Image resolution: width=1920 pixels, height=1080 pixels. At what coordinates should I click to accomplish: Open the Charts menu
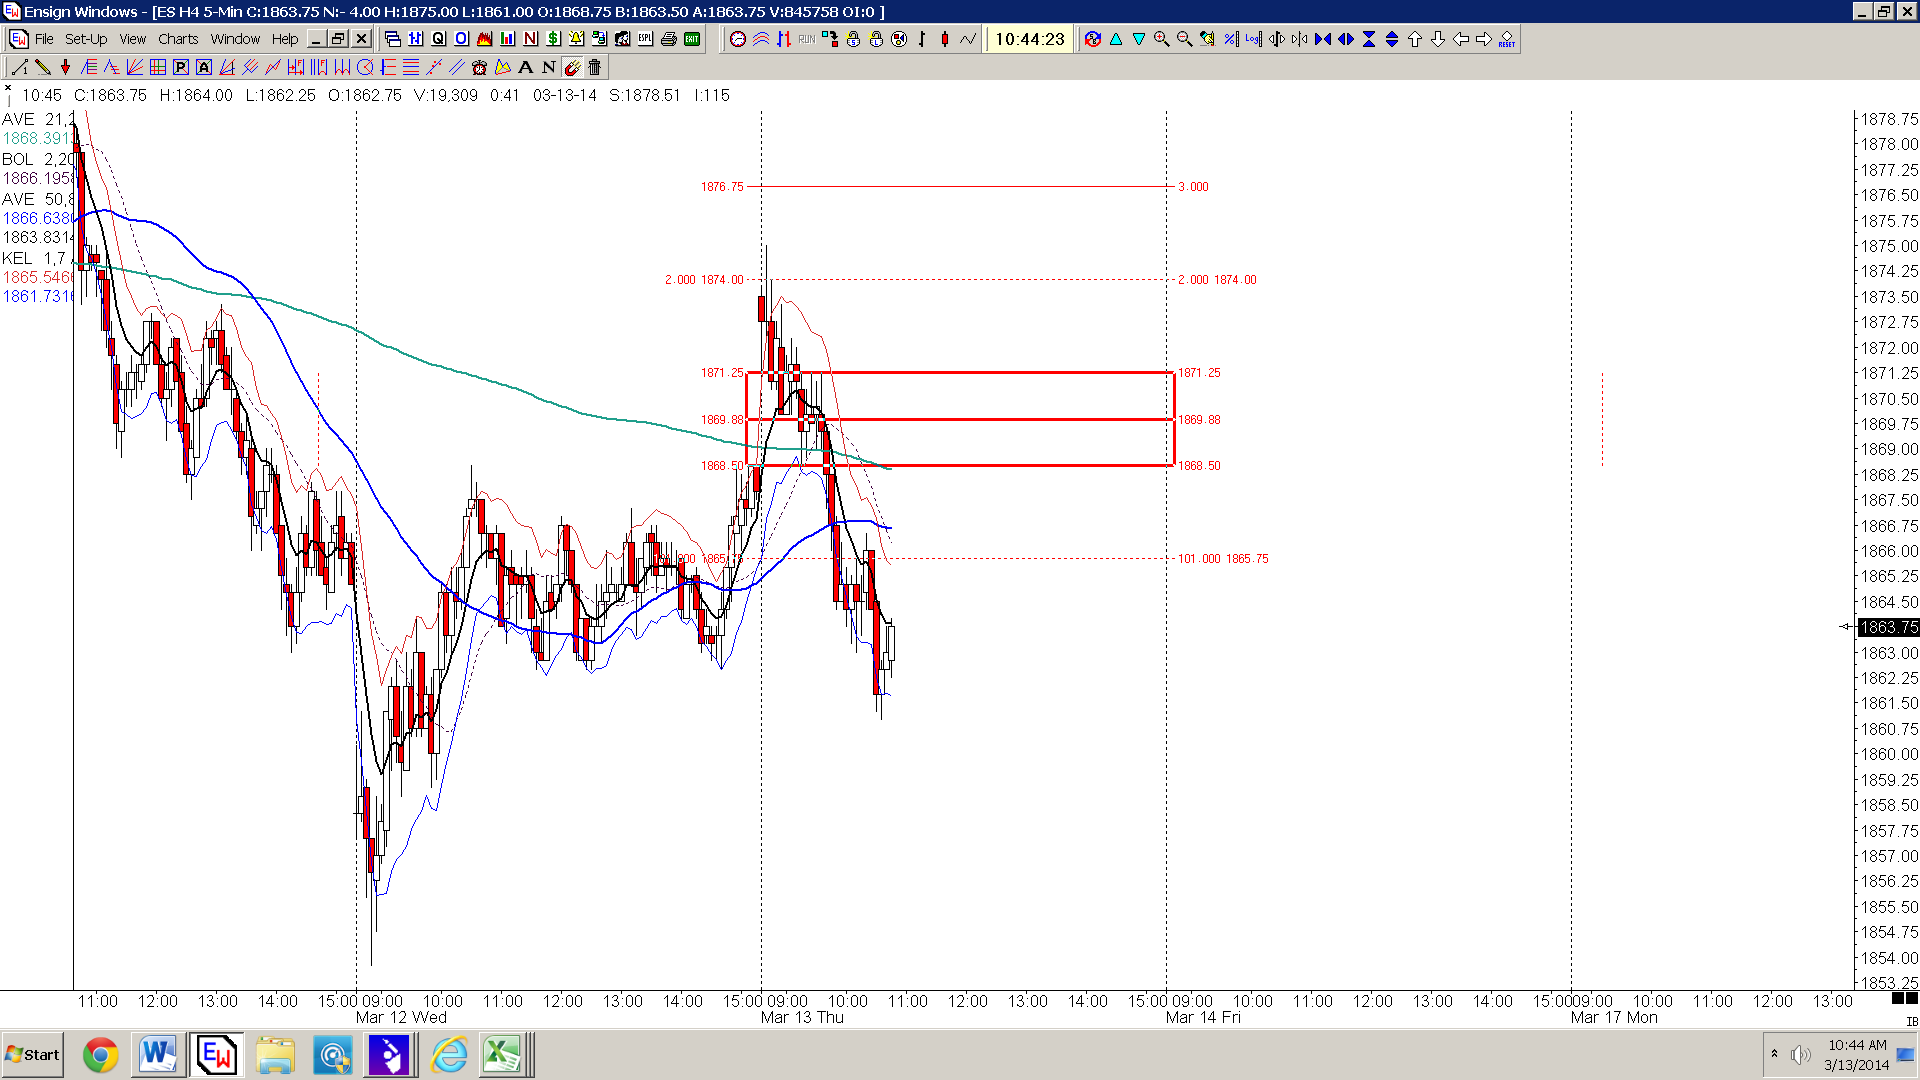coord(178,39)
